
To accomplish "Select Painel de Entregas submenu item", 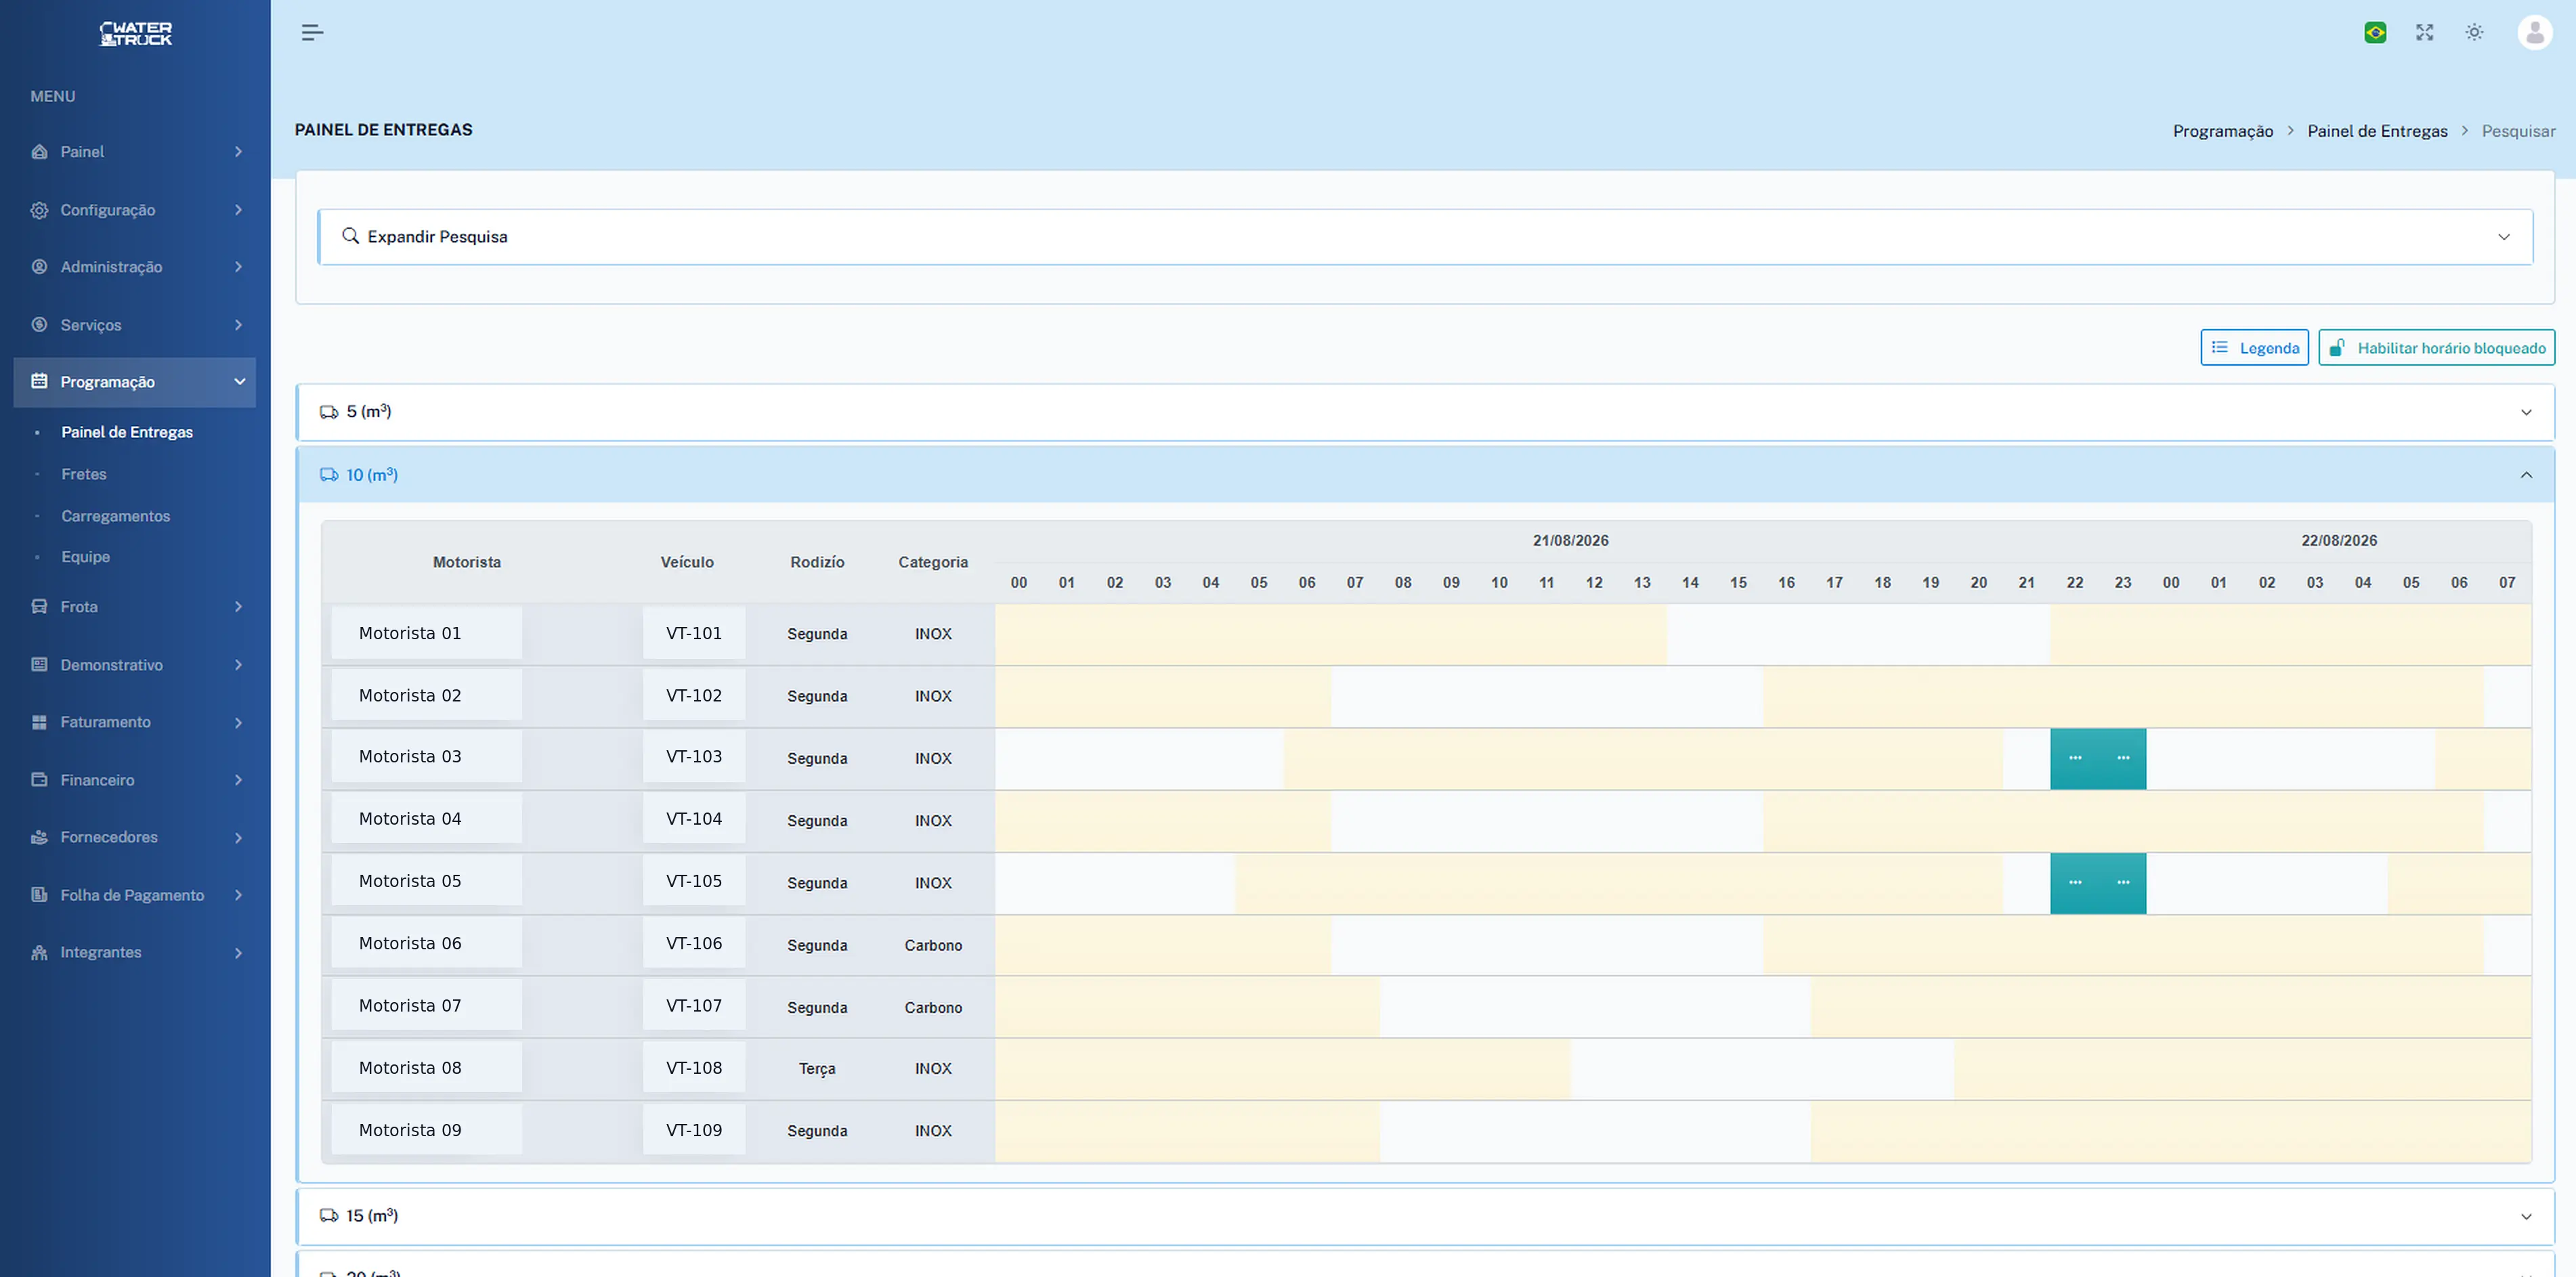I will [127, 432].
